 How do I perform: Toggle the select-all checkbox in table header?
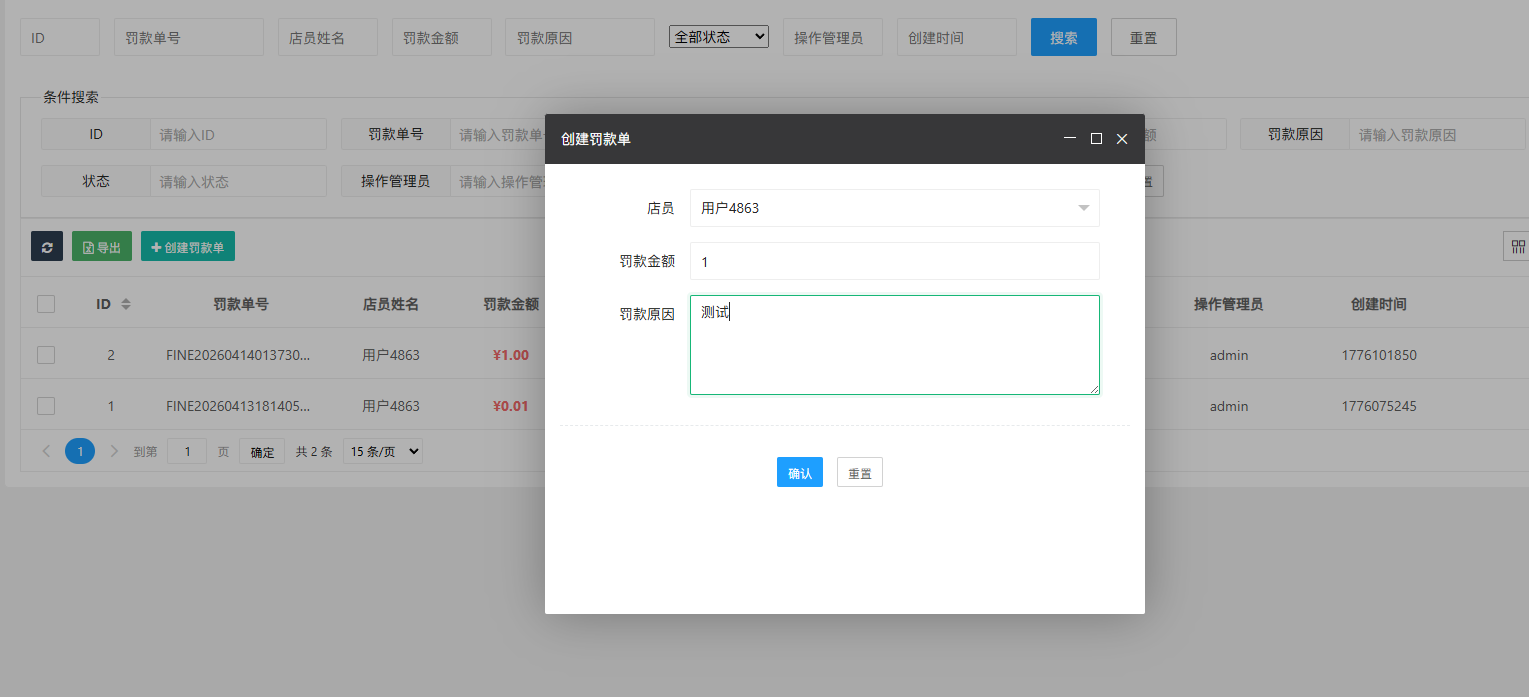click(x=46, y=304)
